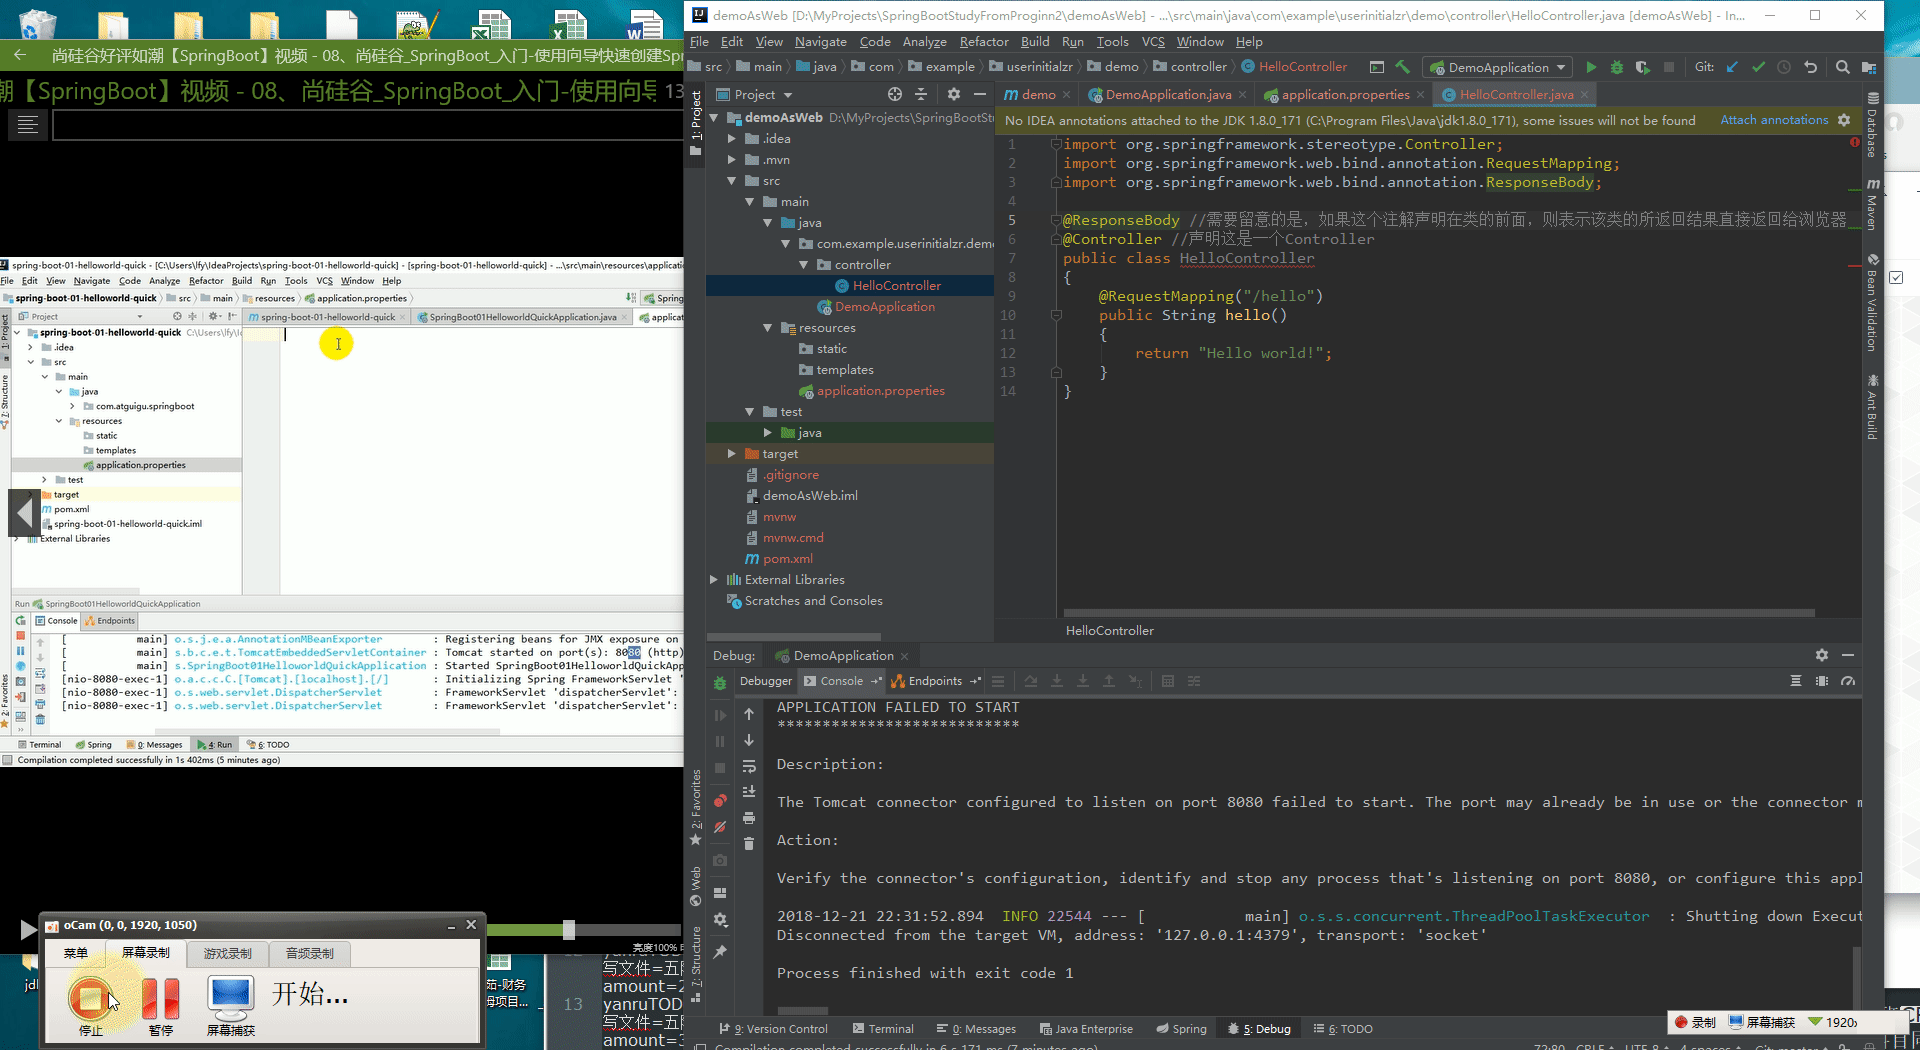
Task: Select HelloController in the project tree
Action: [896, 286]
